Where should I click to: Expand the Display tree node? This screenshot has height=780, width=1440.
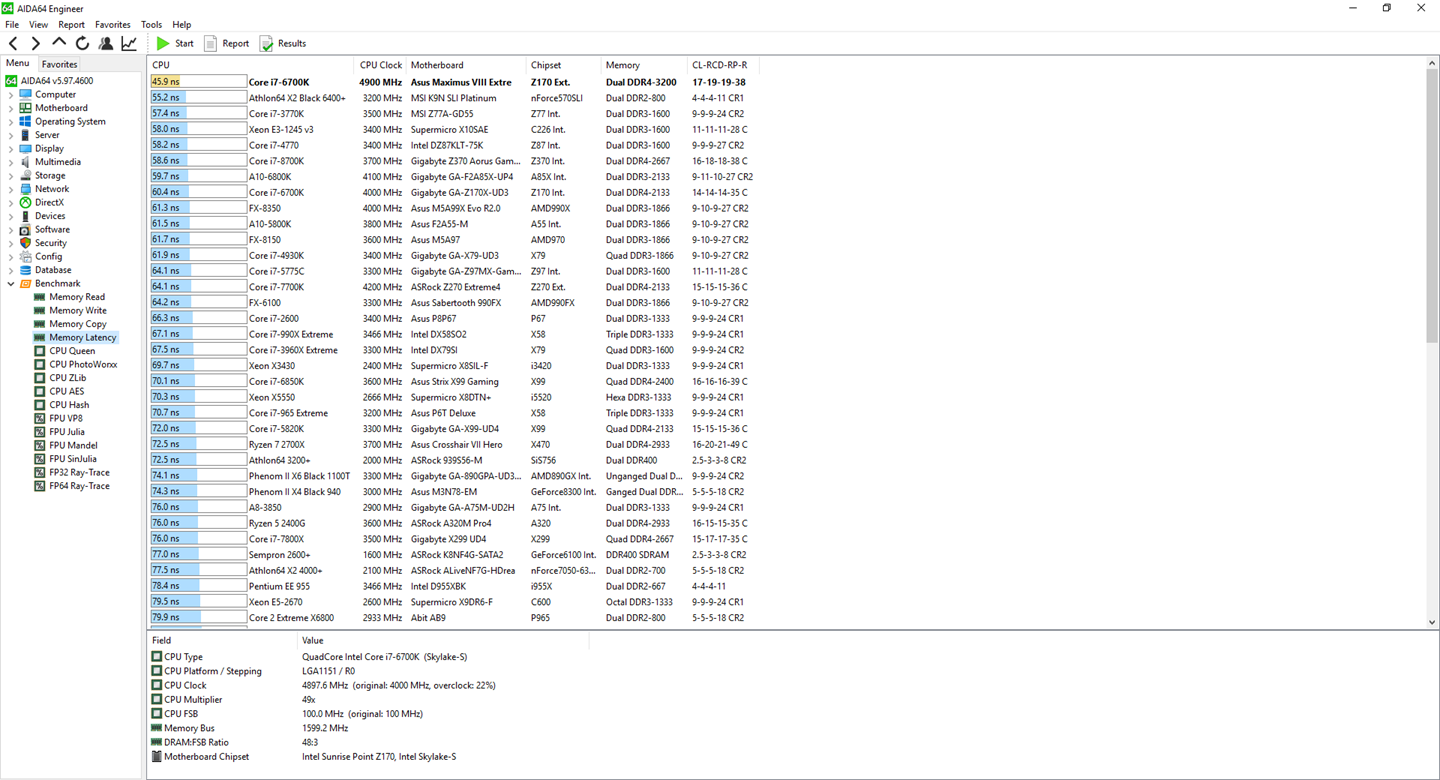pyautogui.click(x=11, y=149)
